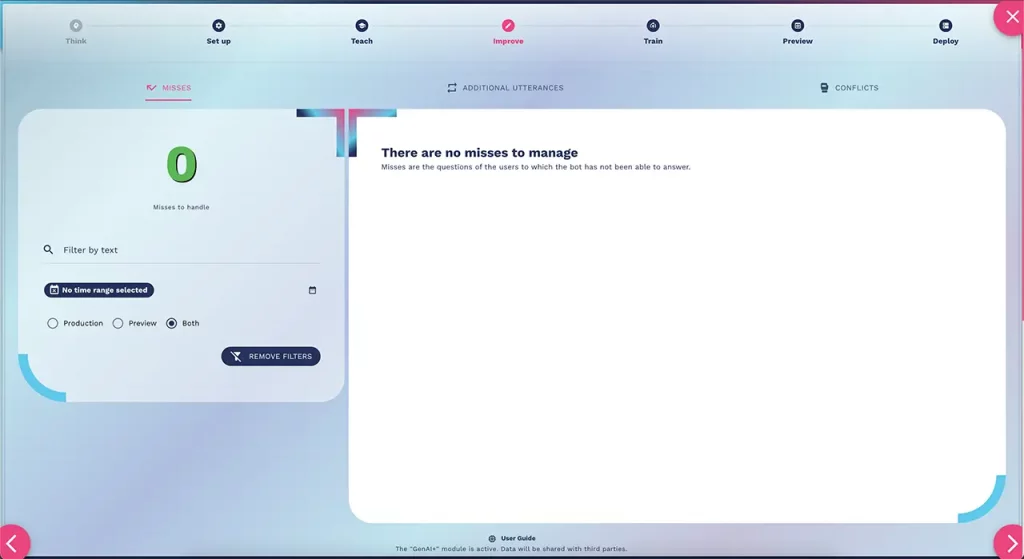Open the Deploy step icon

pos(945,25)
